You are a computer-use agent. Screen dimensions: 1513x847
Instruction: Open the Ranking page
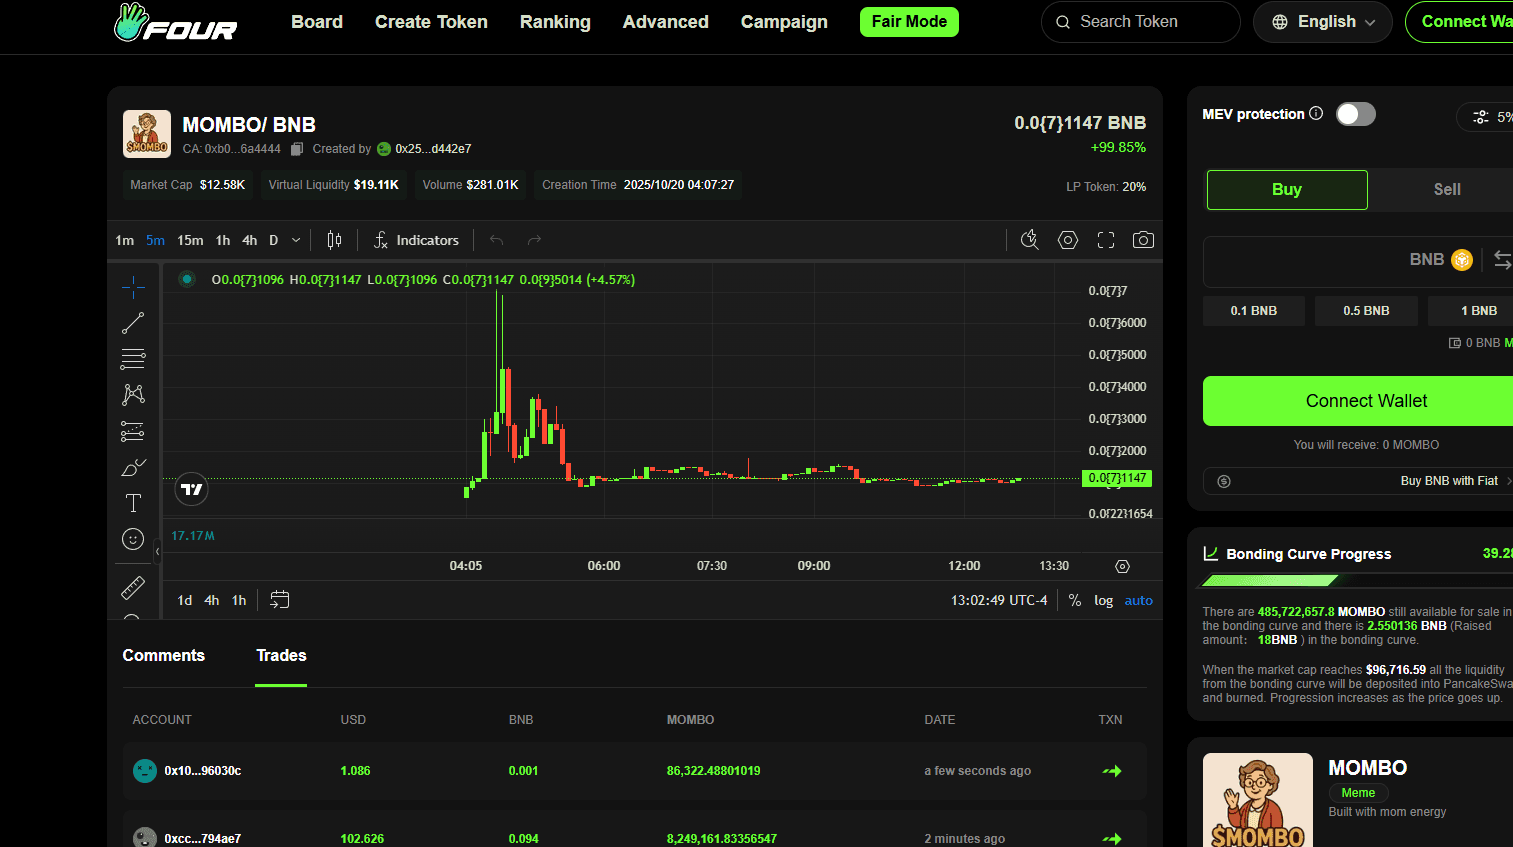[555, 21]
